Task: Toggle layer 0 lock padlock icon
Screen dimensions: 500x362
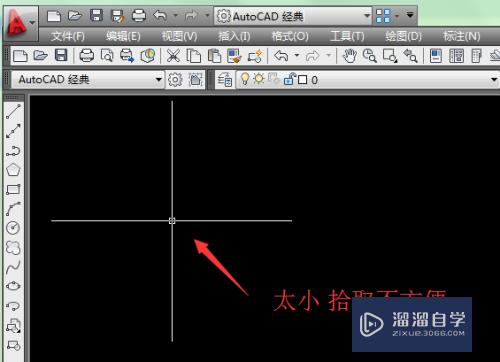Action: tap(289, 79)
